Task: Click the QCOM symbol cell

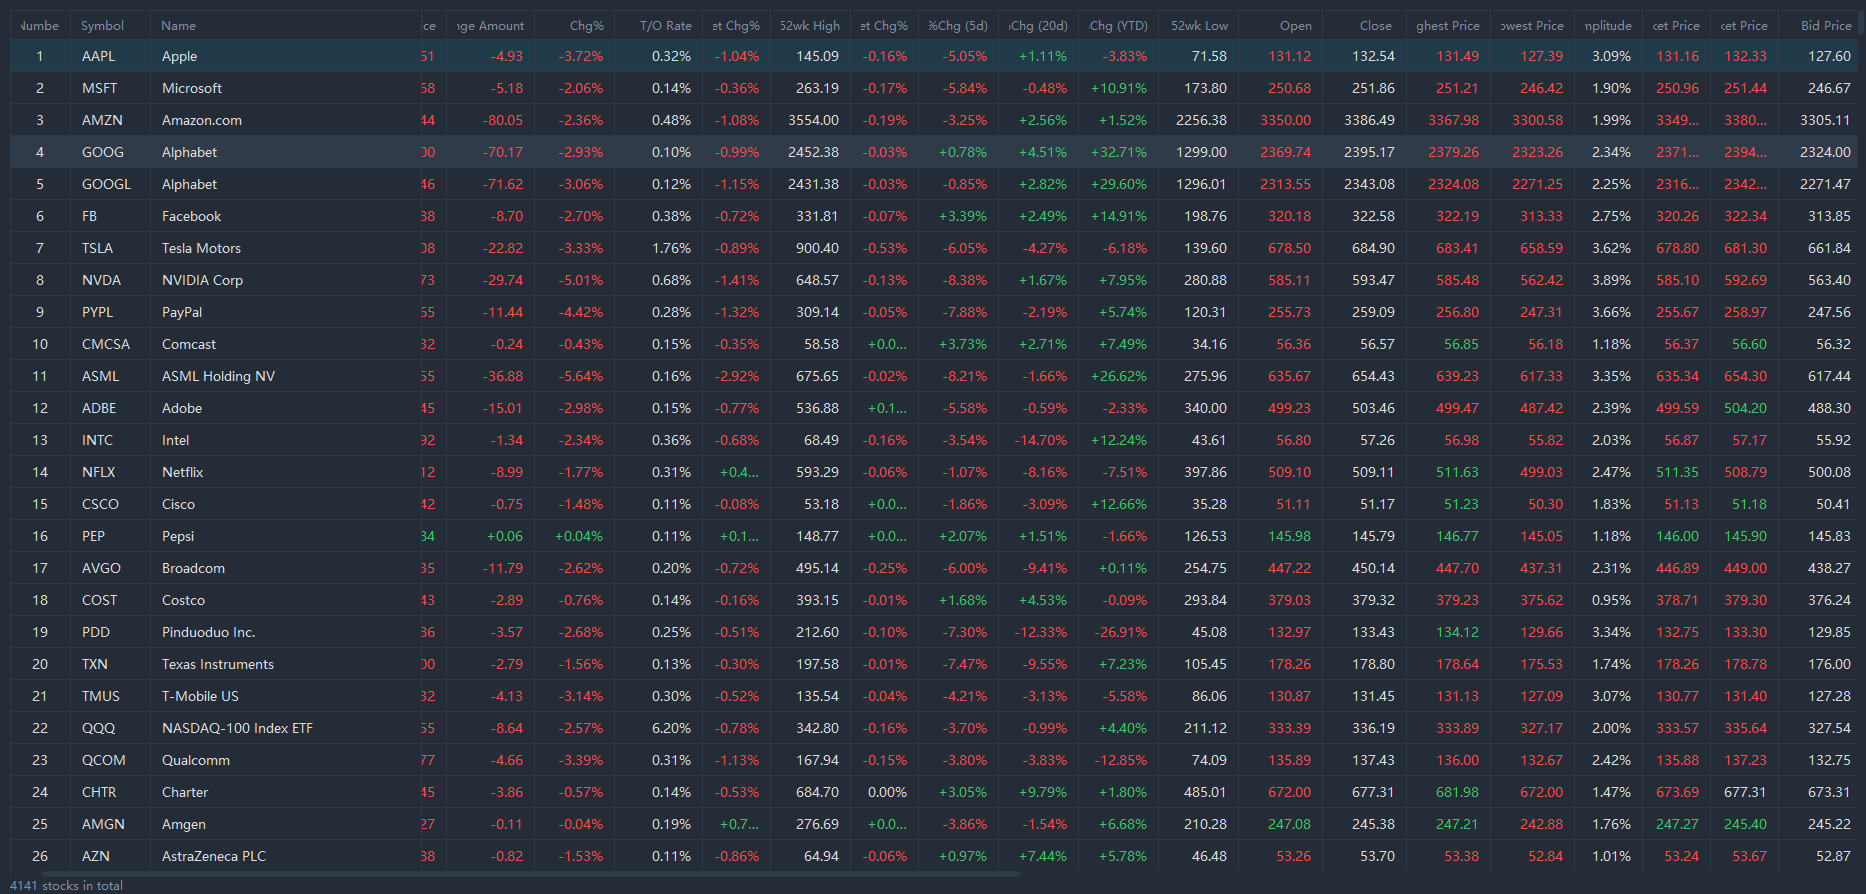Action: 103,760
